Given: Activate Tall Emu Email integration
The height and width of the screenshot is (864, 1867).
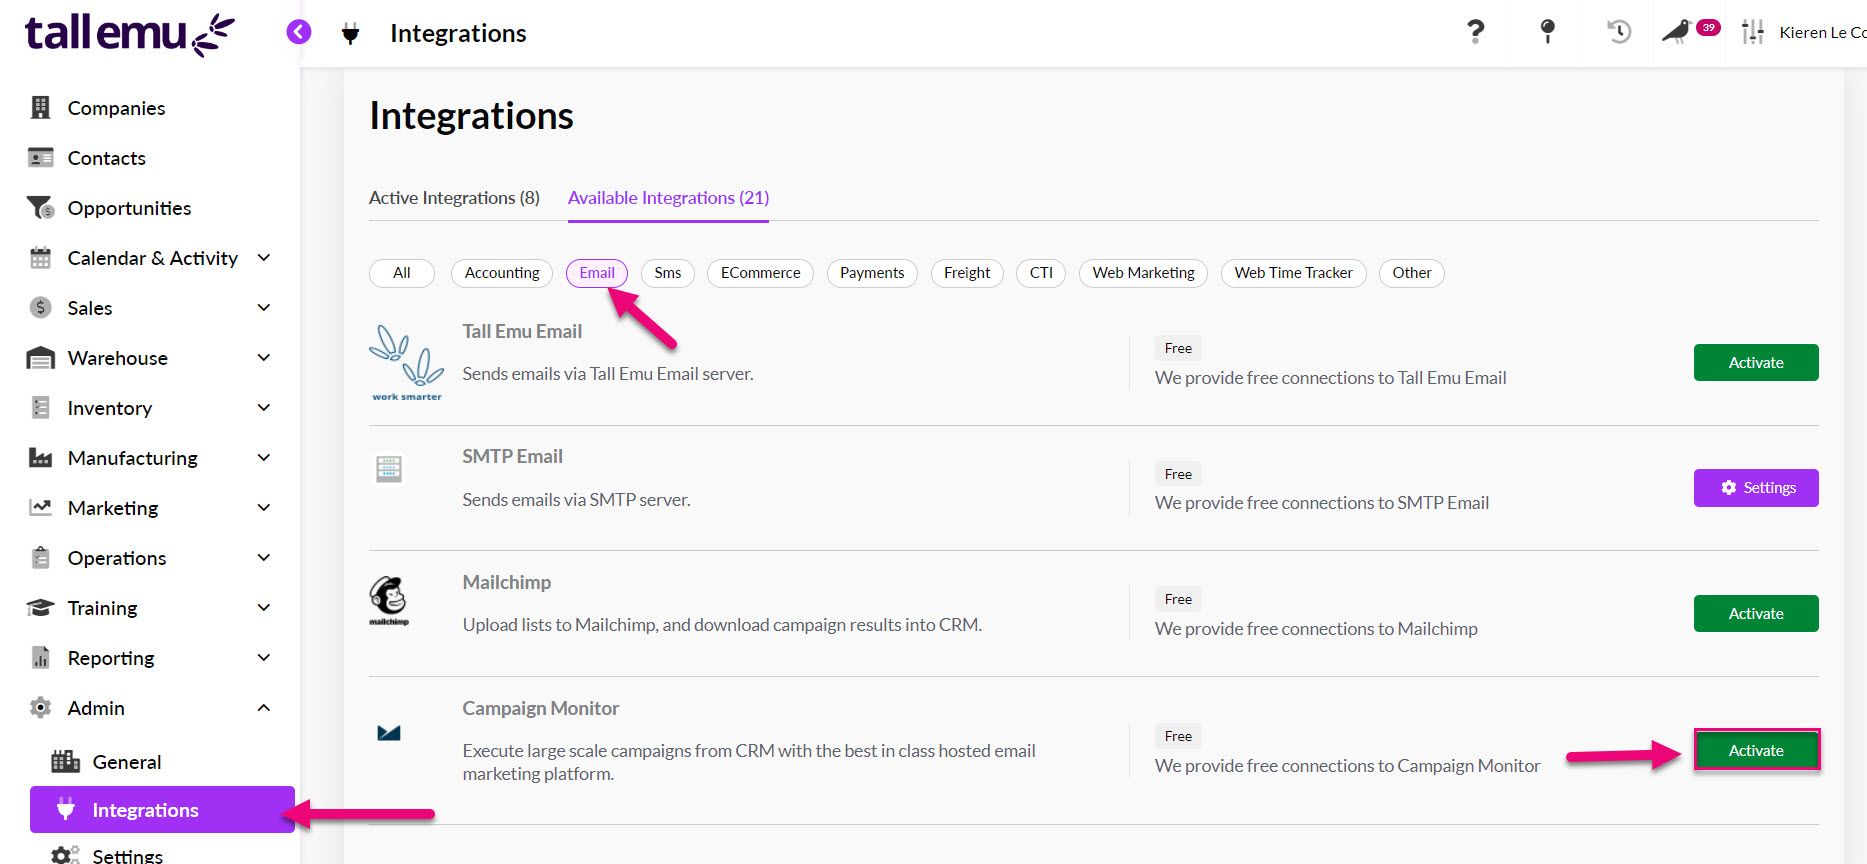Looking at the screenshot, I should click(1756, 362).
